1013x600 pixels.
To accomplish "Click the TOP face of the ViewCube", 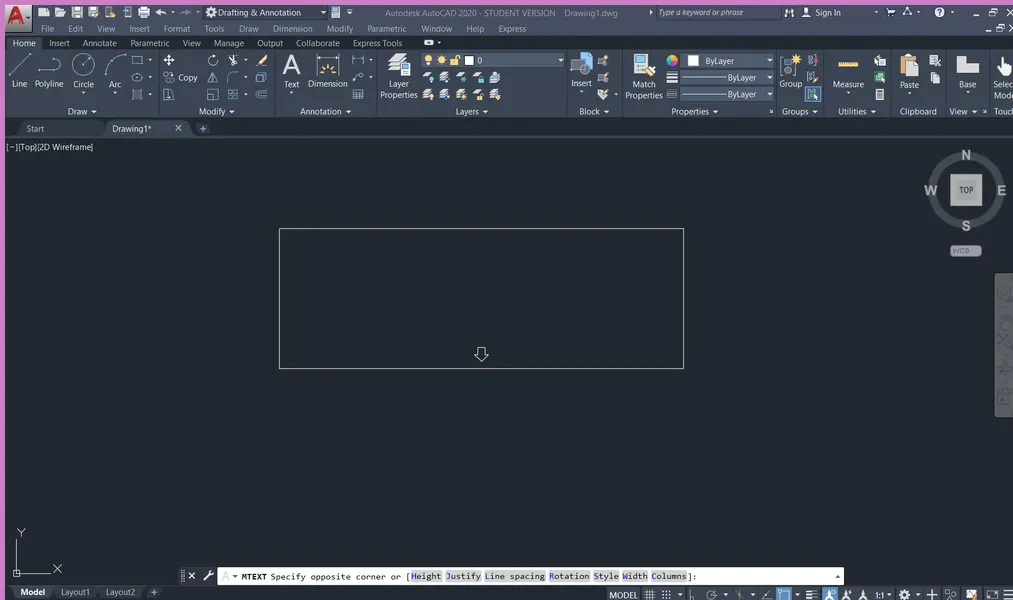I will point(965,189).
